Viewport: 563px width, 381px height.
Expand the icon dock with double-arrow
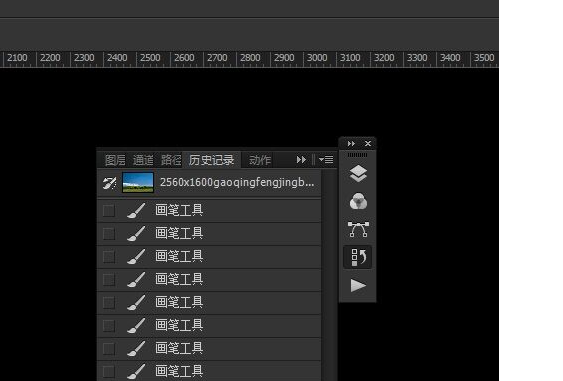pos(351,144)
